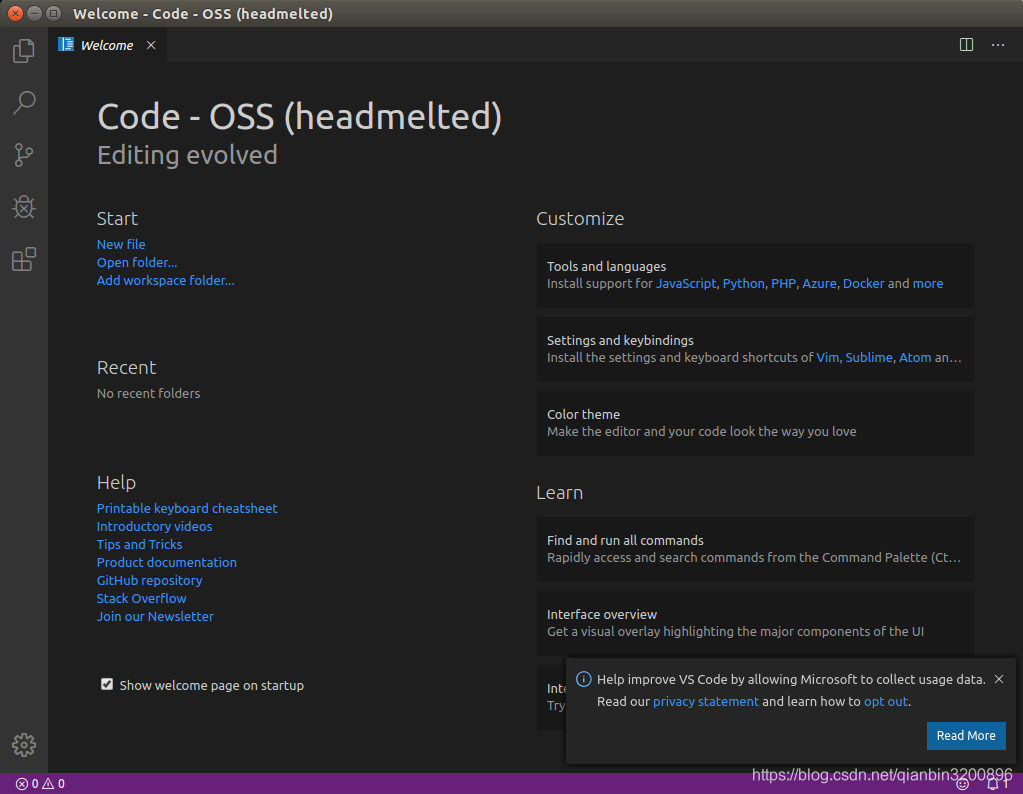Open Product documentation link

point(166,562)
